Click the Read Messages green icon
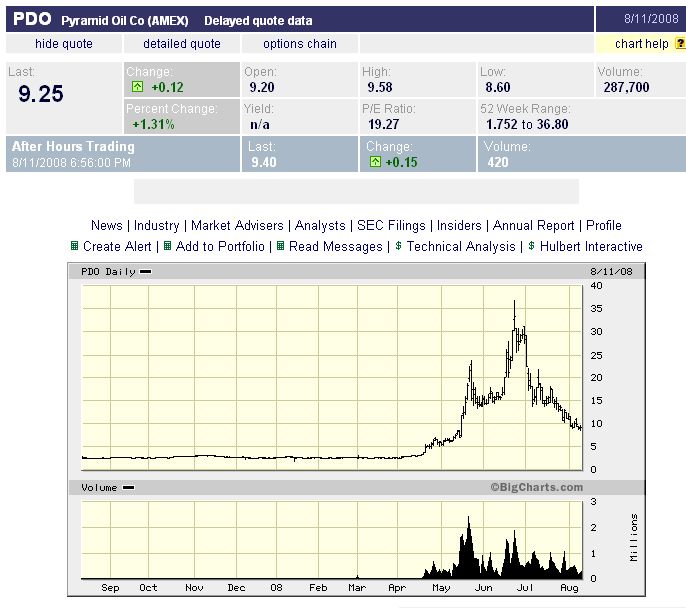Screen dimensions: 686x608 pyautogui.click(x=280, y=245)
